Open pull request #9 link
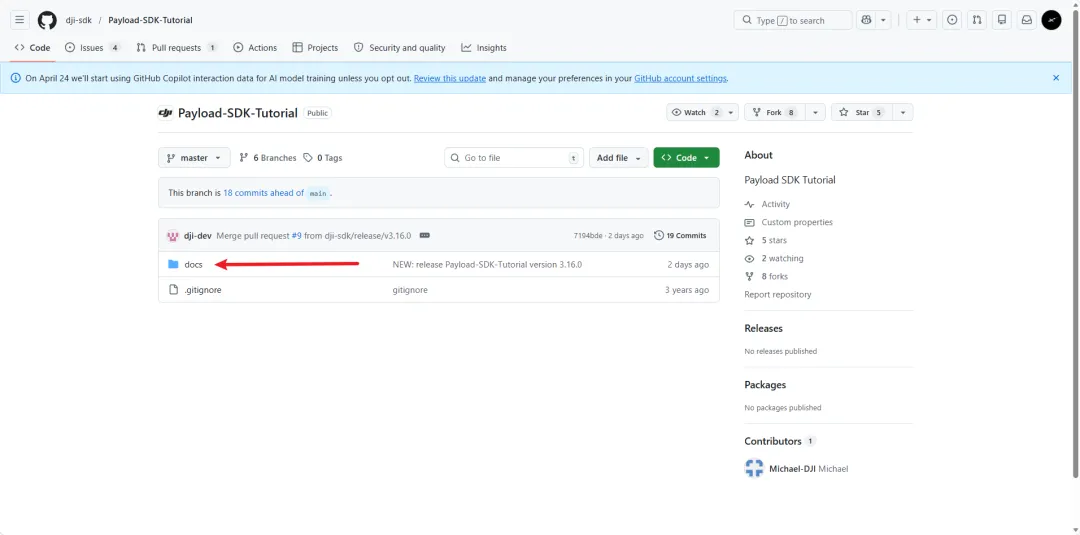 [296, 235]
